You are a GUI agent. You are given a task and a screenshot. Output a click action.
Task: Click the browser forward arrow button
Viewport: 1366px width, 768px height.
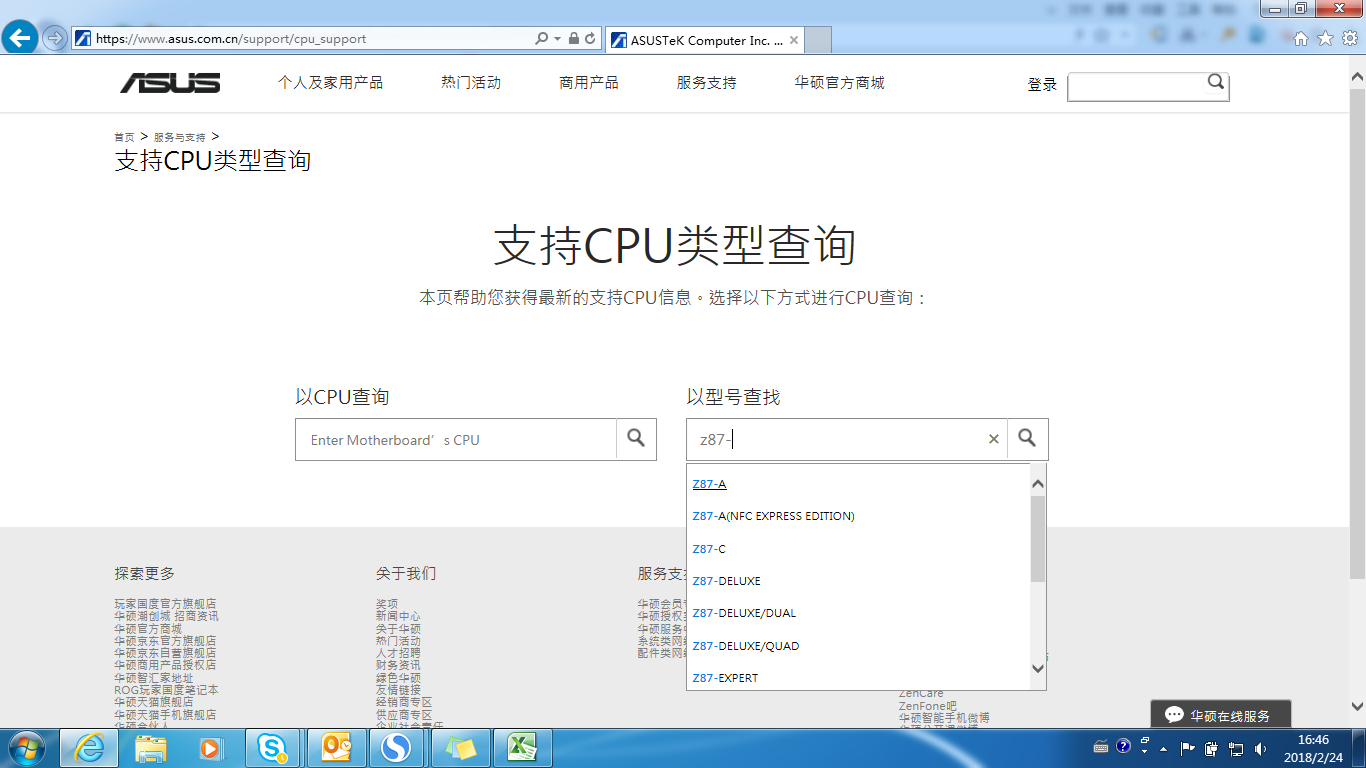[54, 39]
